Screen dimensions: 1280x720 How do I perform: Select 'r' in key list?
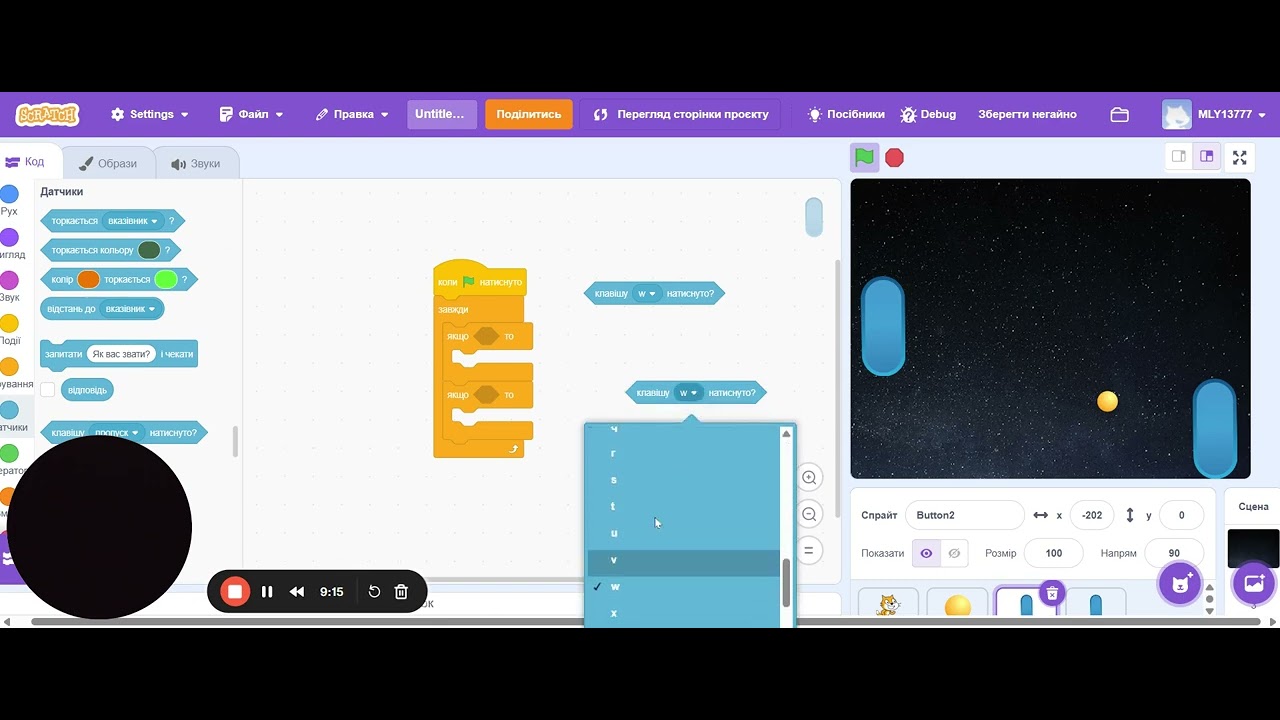(x=683, y=453)
